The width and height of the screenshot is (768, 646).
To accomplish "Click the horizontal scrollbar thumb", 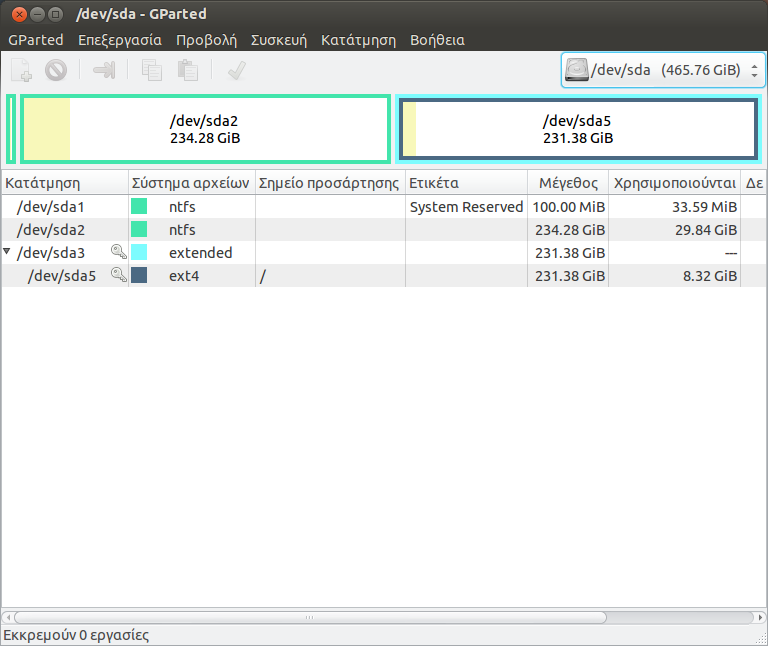I will coord(311,617).
